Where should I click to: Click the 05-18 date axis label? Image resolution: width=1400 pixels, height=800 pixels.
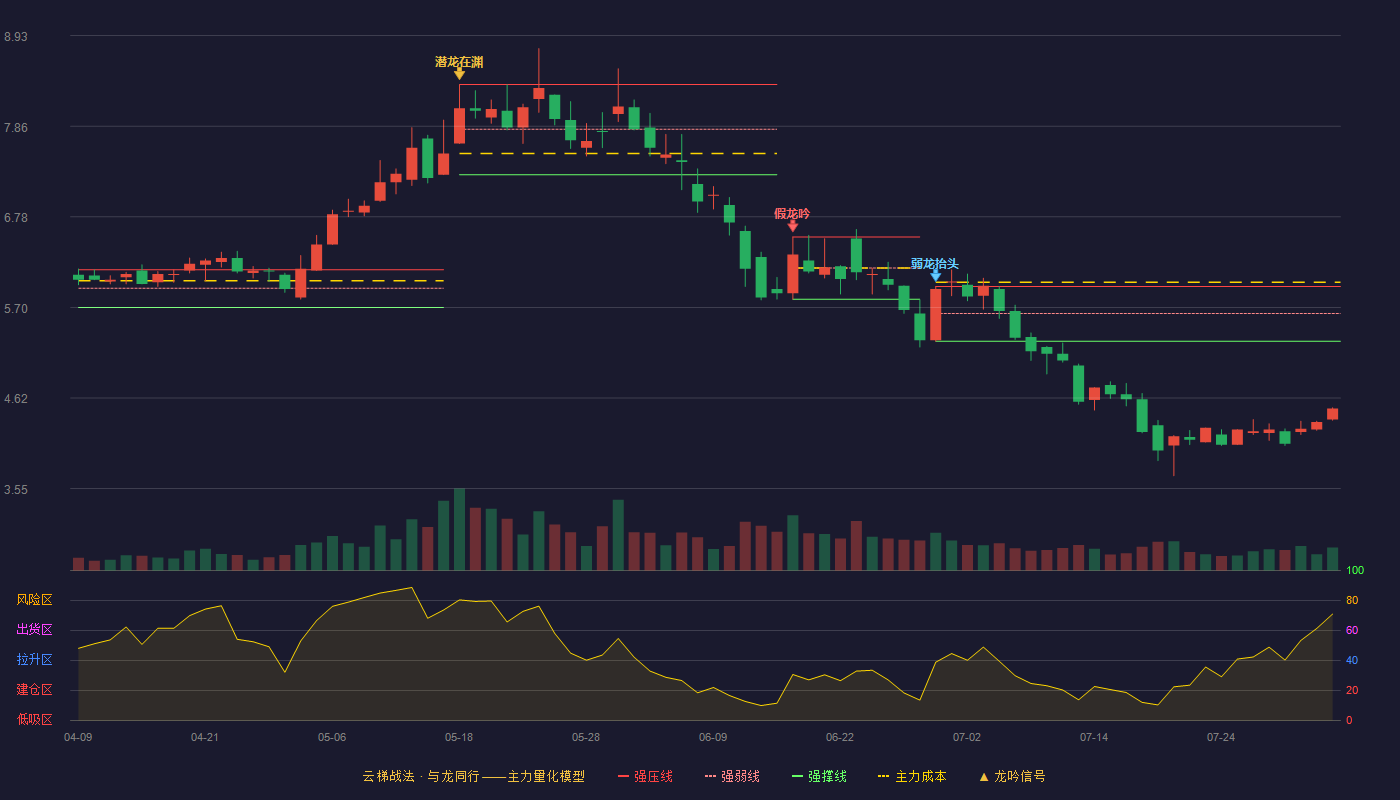tap(459, 737)
